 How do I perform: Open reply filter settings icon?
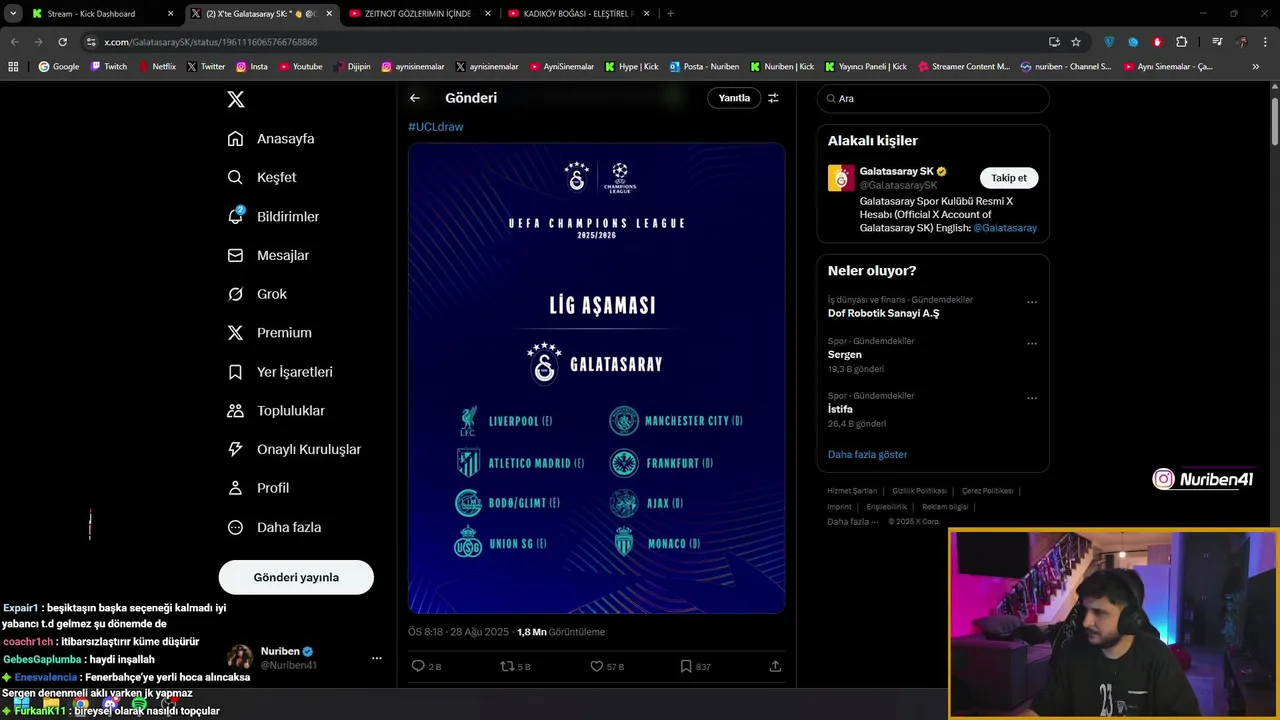tap(773, 98)
